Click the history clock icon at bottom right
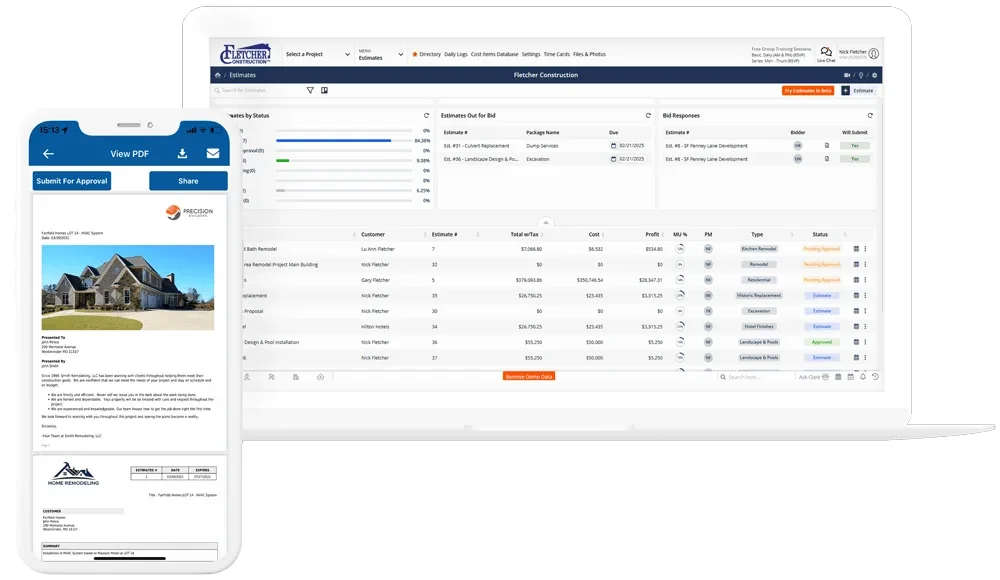This screenshot has width=1000, height=580. [x=875, y=377]
